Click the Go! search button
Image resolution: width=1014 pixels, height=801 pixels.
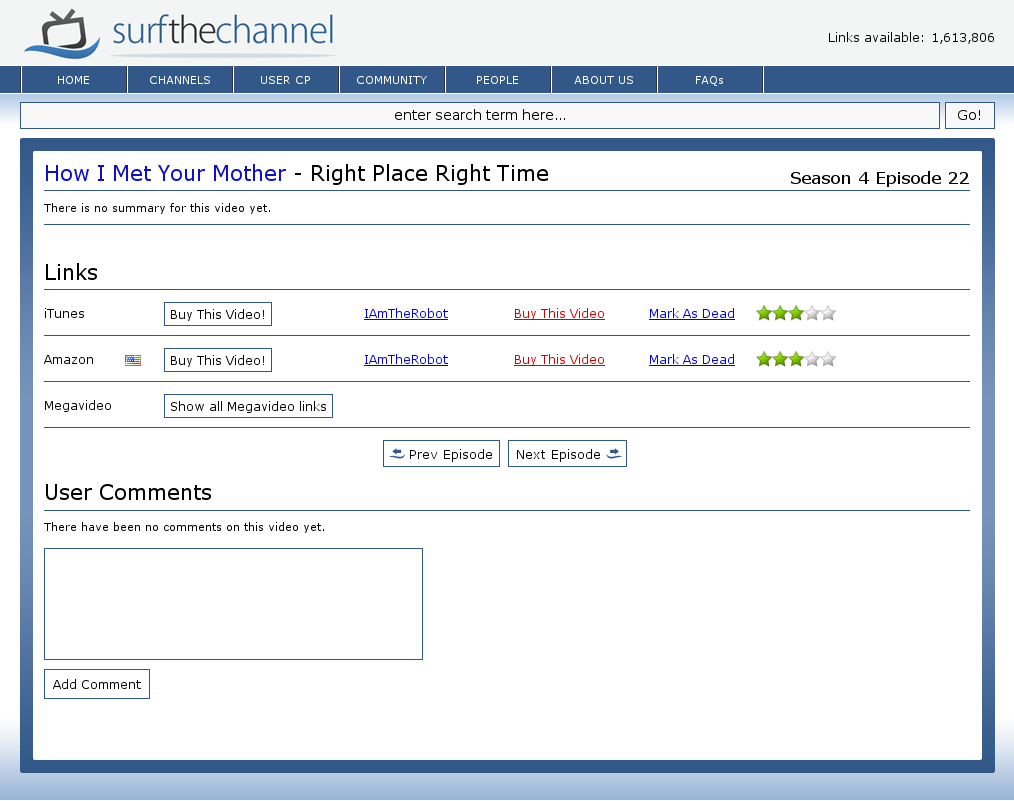click(x=969, y=115)
